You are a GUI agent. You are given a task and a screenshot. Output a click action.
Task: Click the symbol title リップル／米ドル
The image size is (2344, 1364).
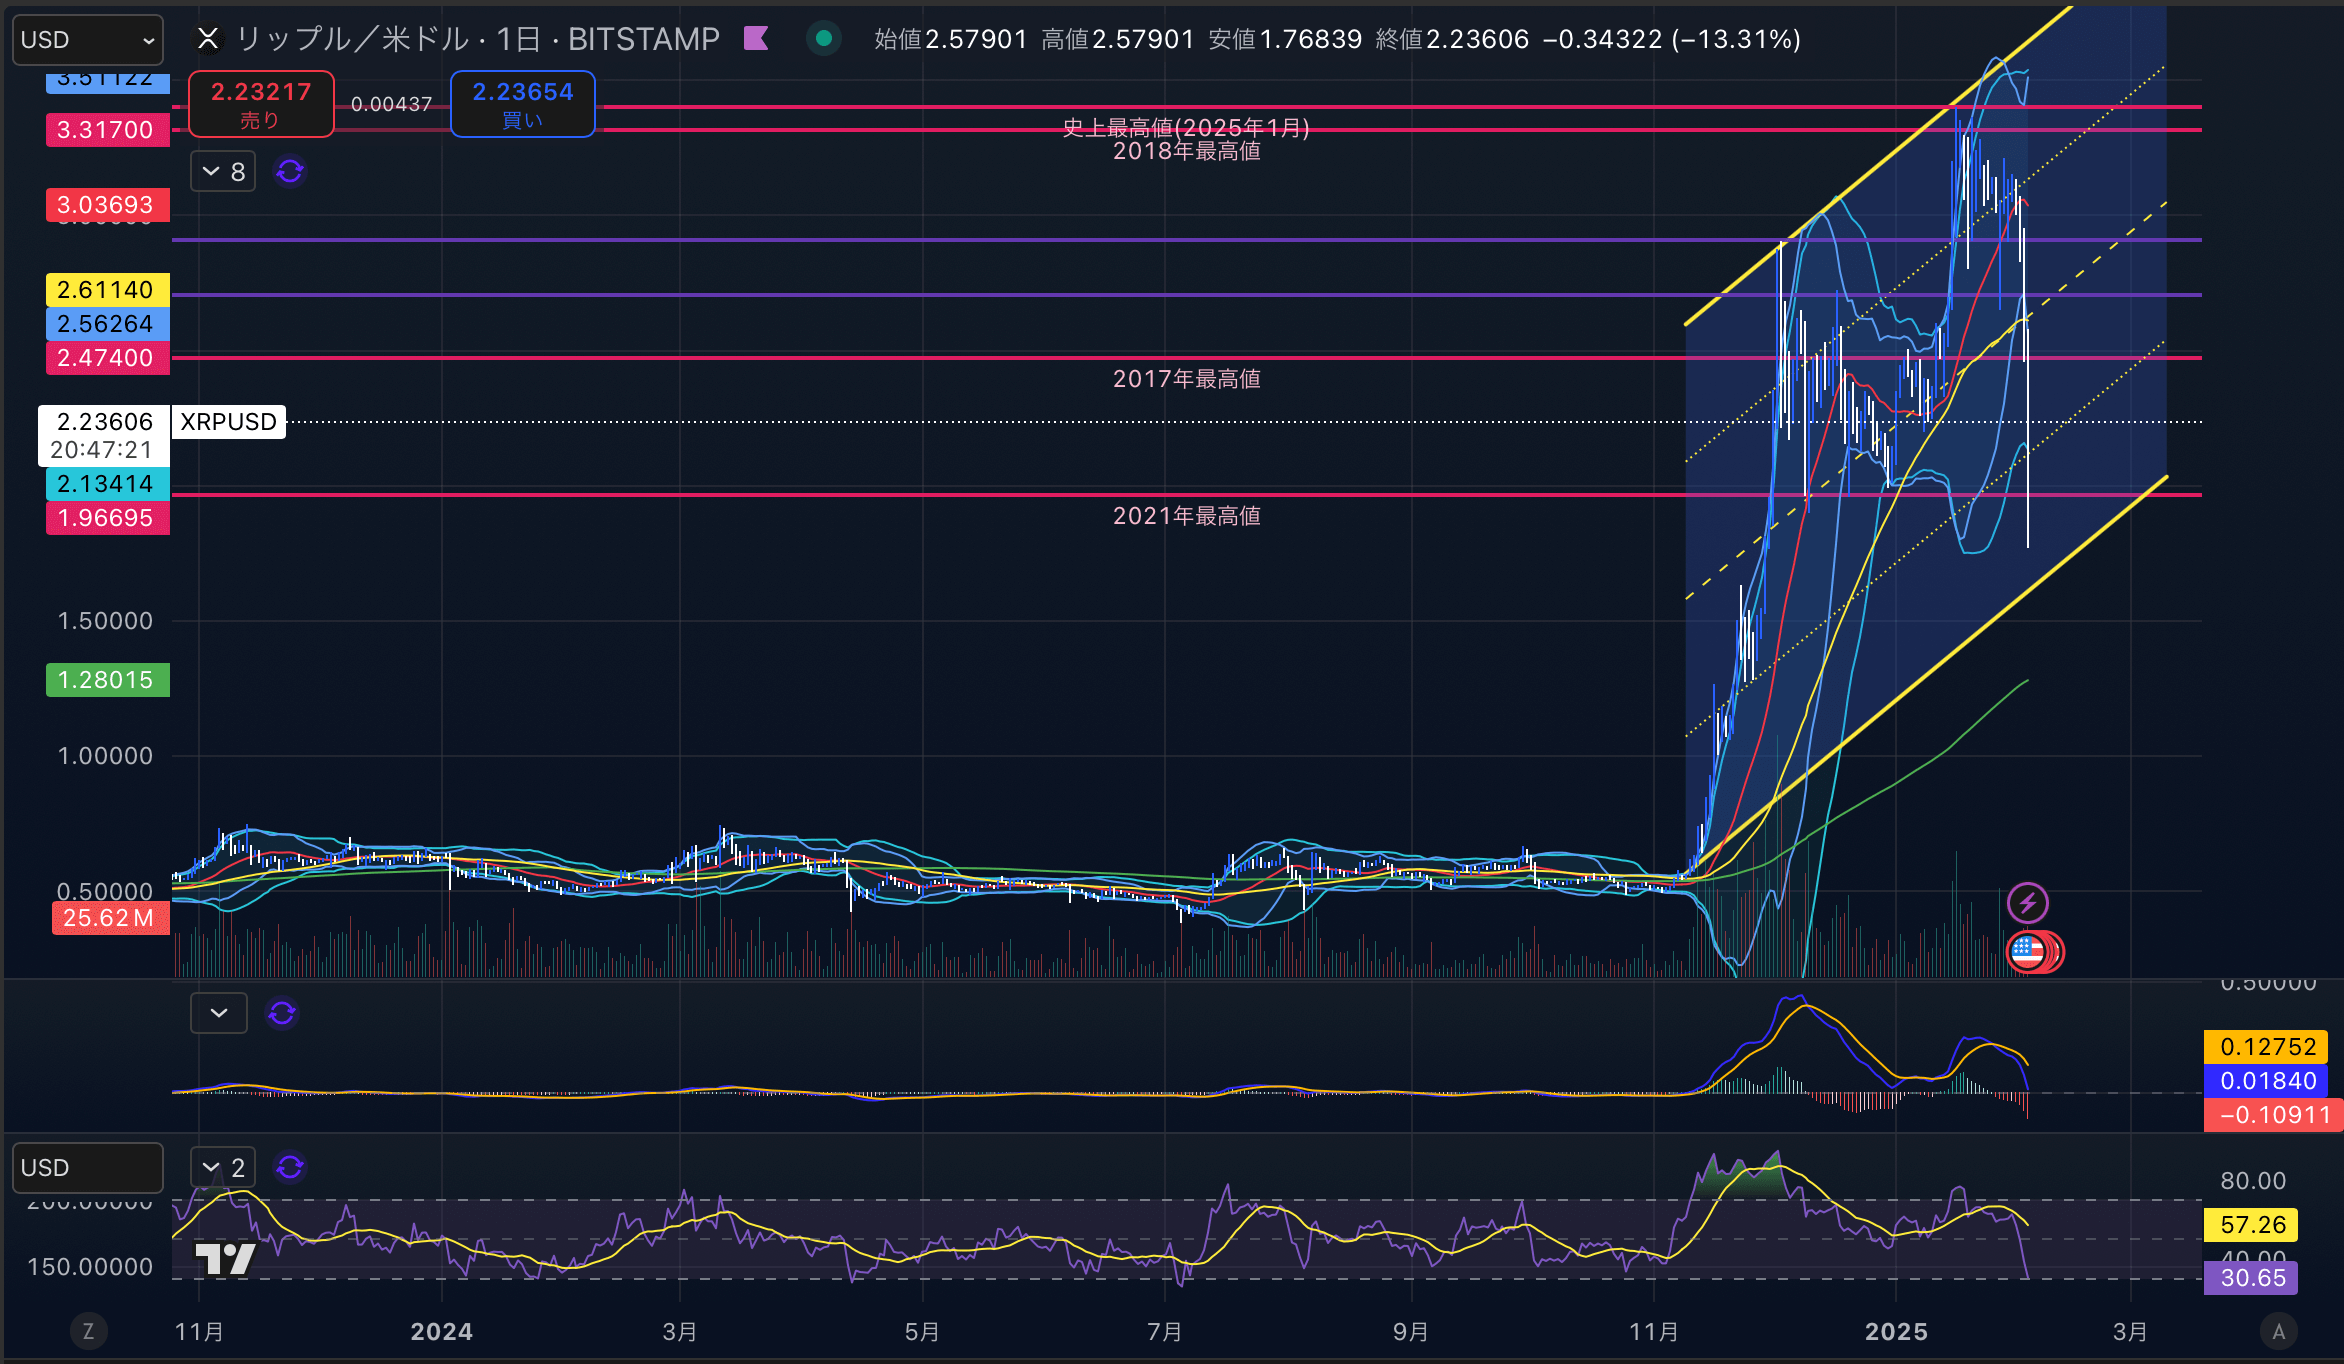tap(353, 39)
